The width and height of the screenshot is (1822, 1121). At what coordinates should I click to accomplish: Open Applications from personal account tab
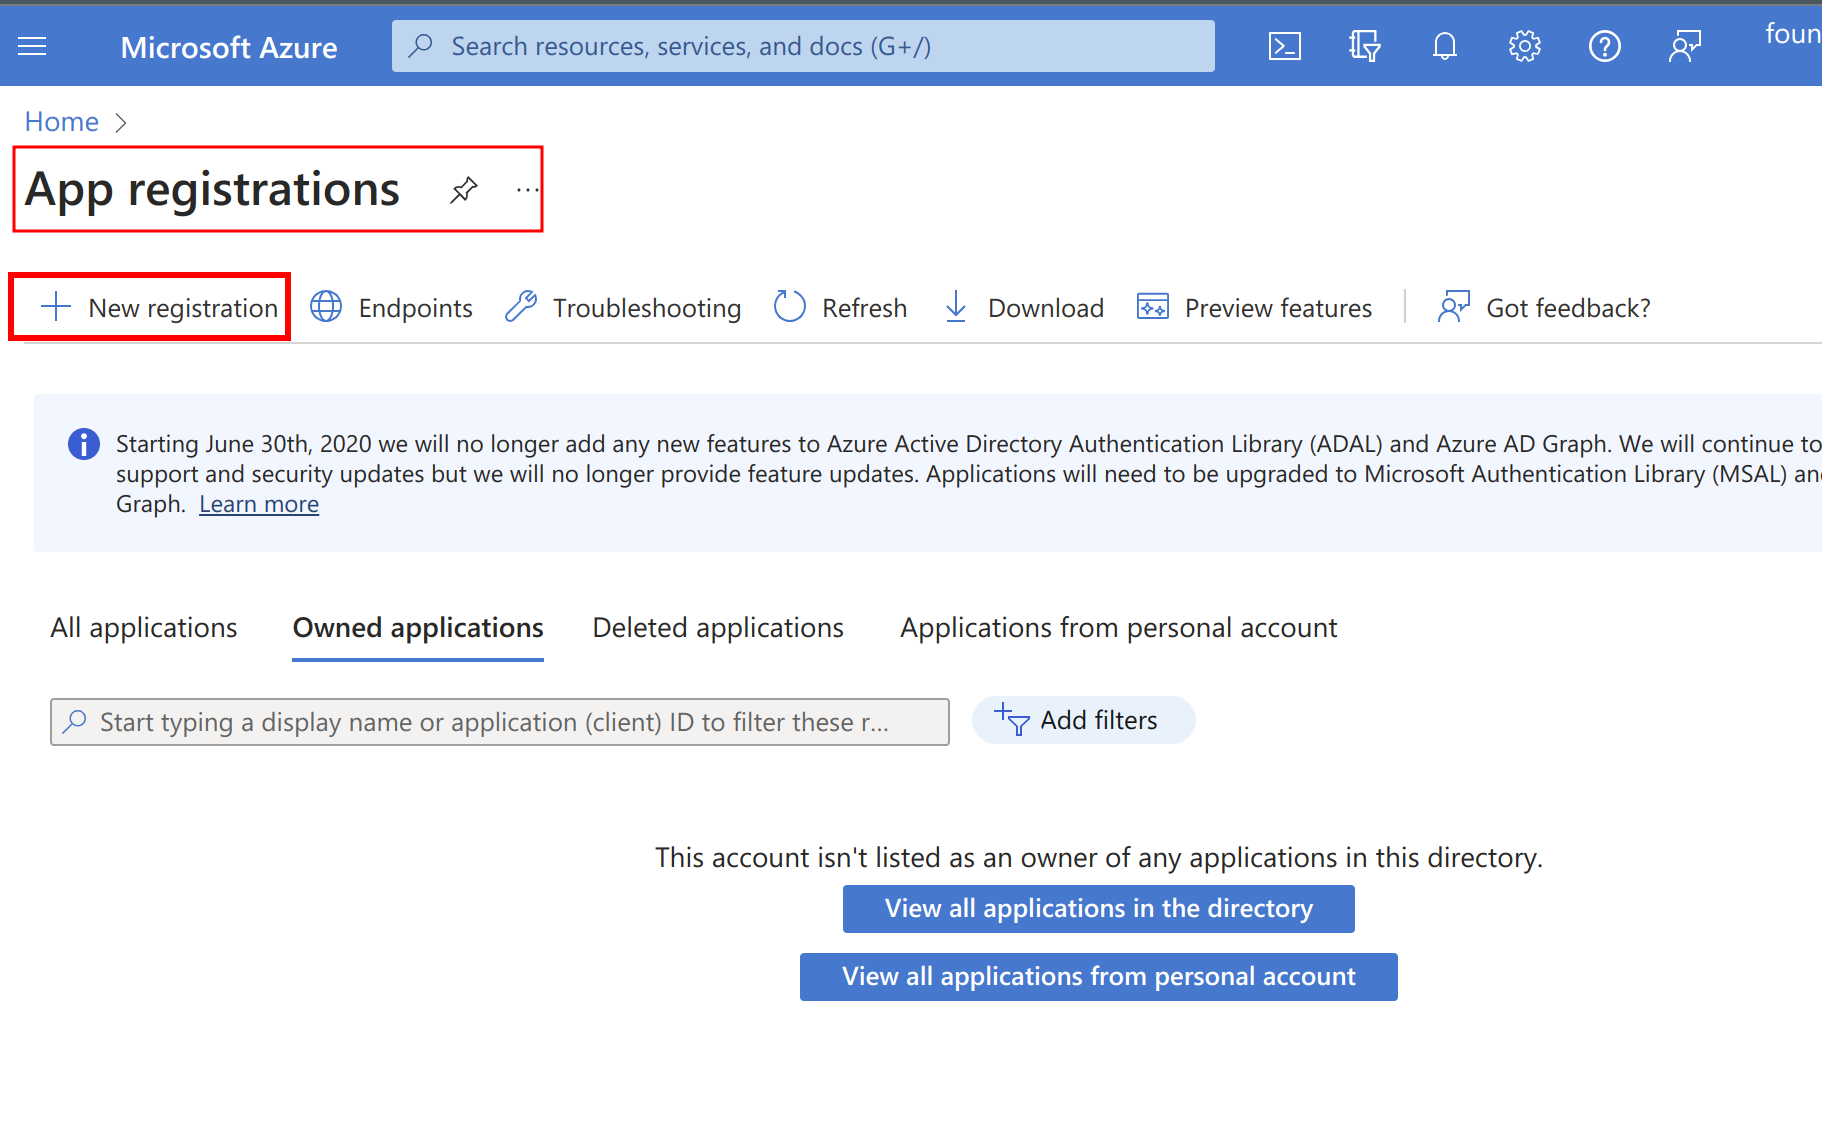pos(1118,627)
